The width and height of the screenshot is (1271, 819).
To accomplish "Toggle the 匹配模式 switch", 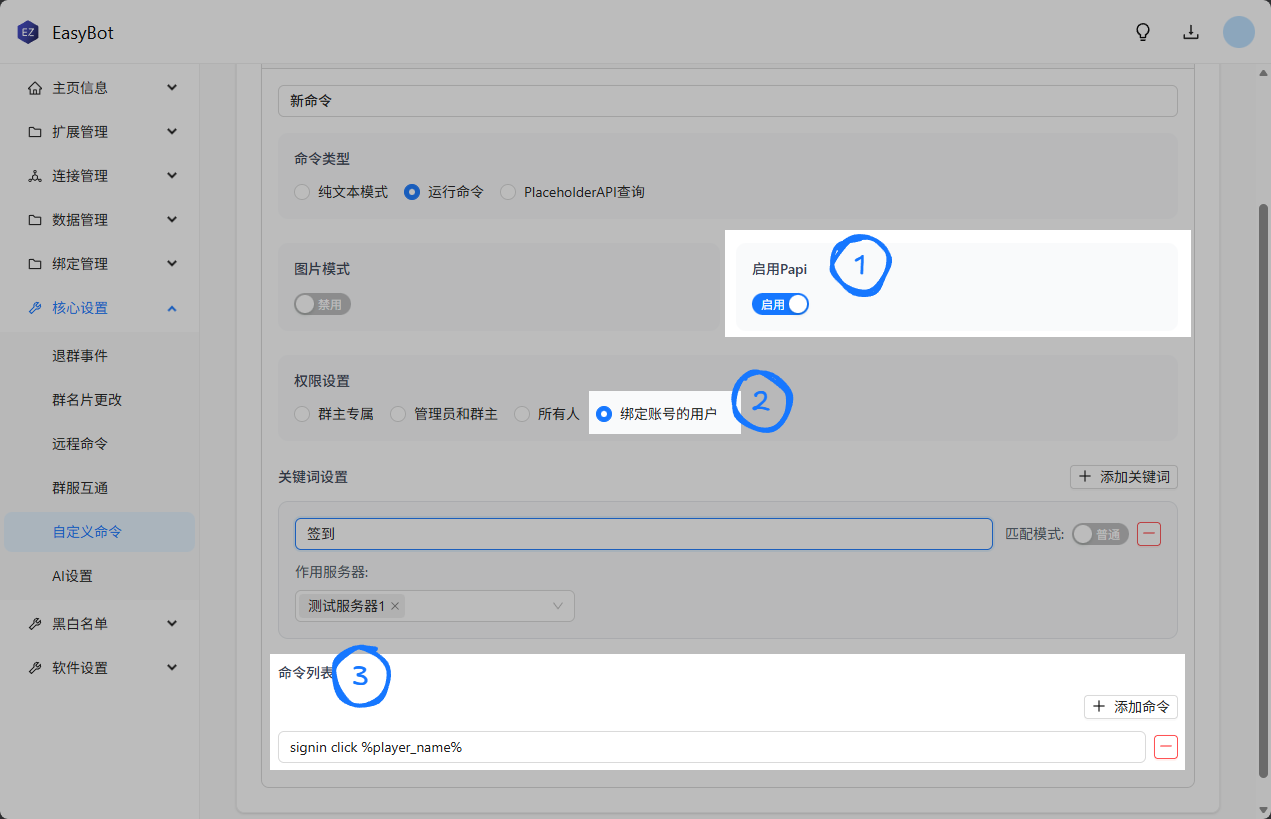I will click(1099, 534).
